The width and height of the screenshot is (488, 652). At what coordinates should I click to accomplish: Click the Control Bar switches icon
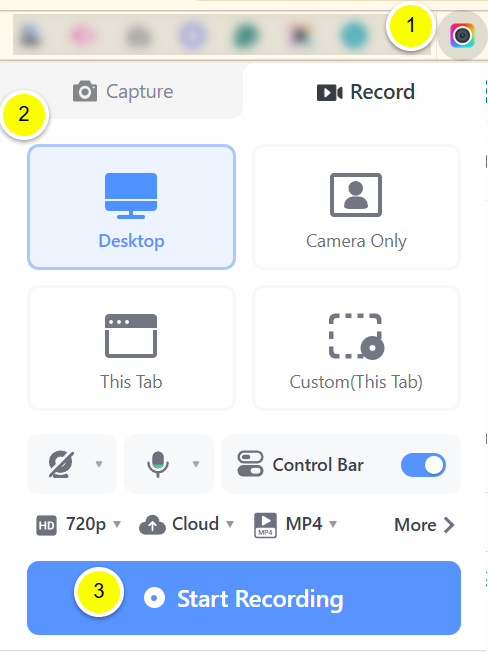(x=250, y=464)
